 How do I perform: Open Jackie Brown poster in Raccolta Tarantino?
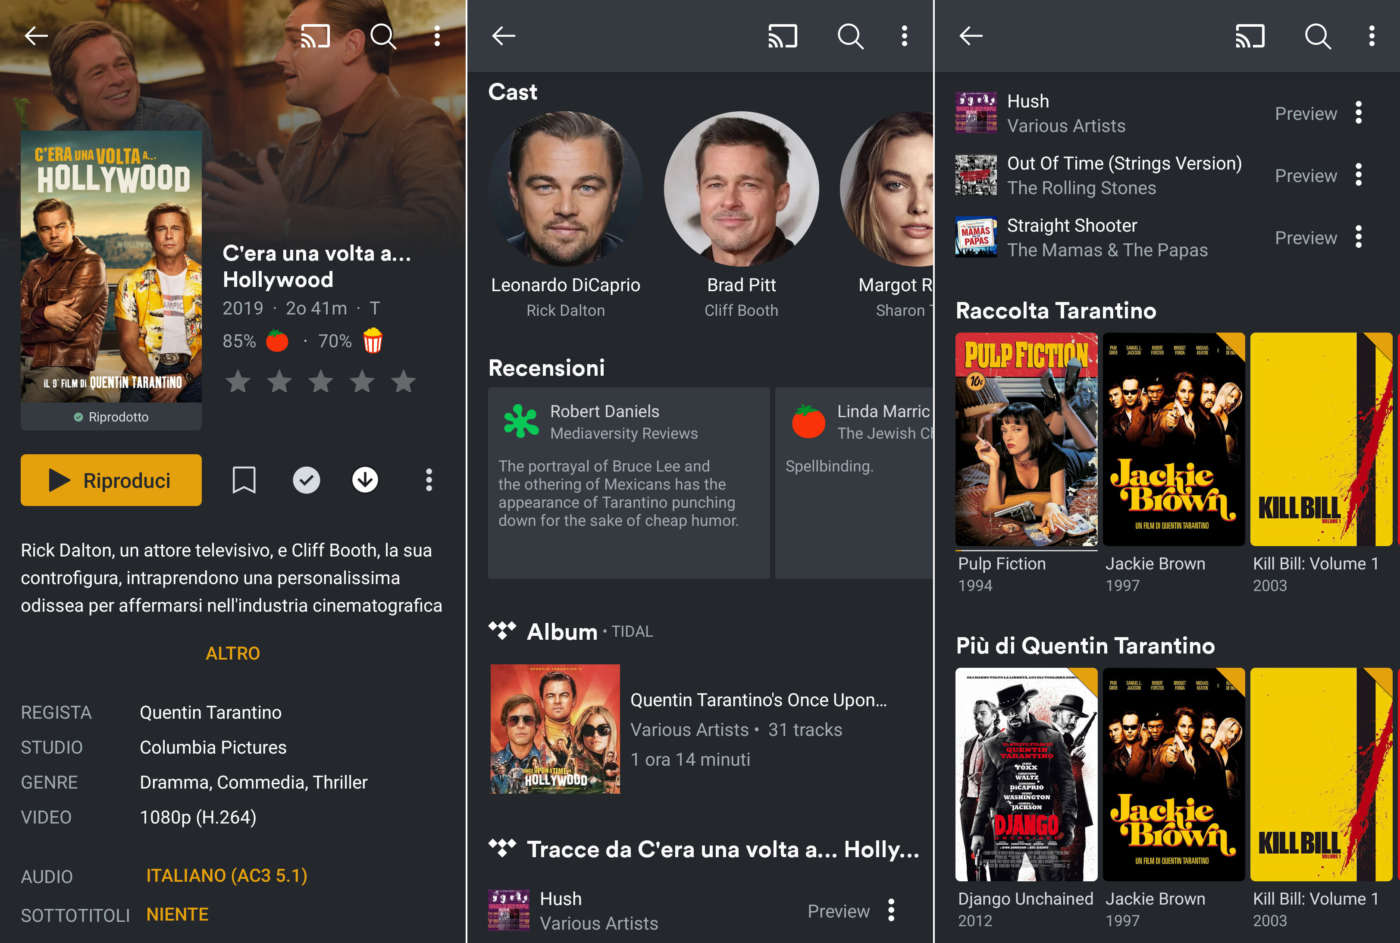point(1174,440)
